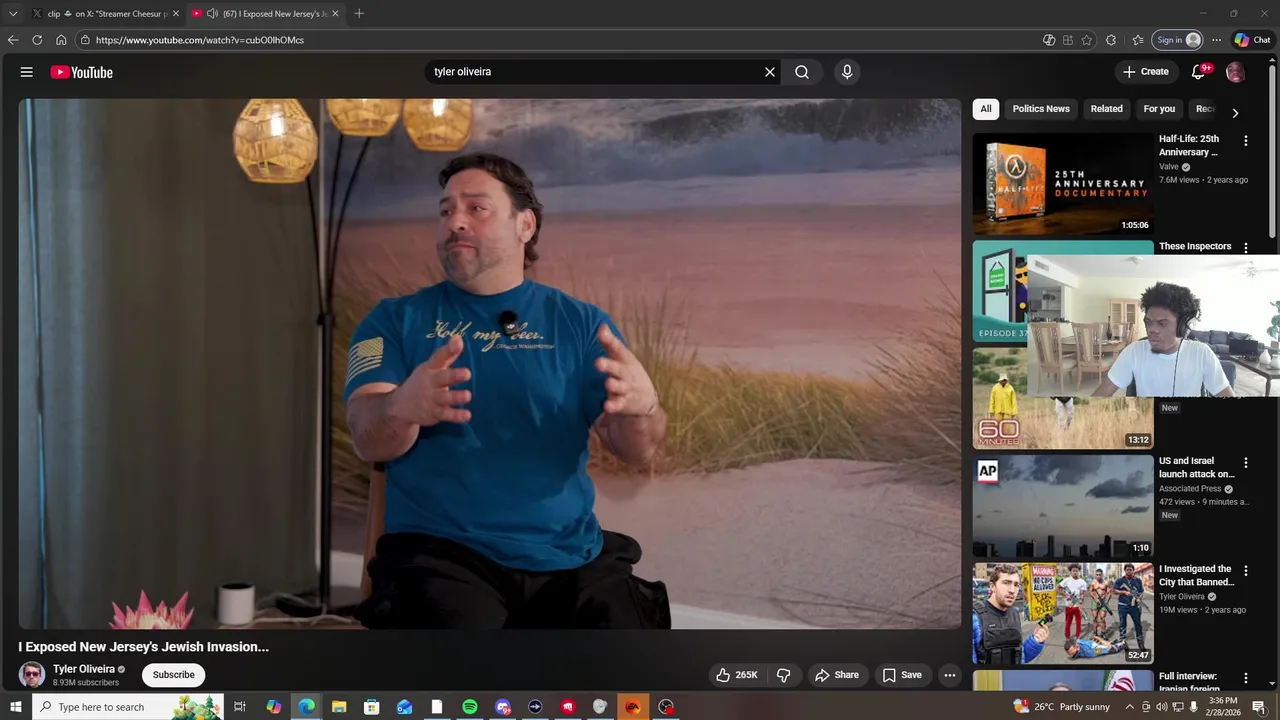Open the US and Israel launch attack title
The image size is (1280, 720).
click(1196, 468)
